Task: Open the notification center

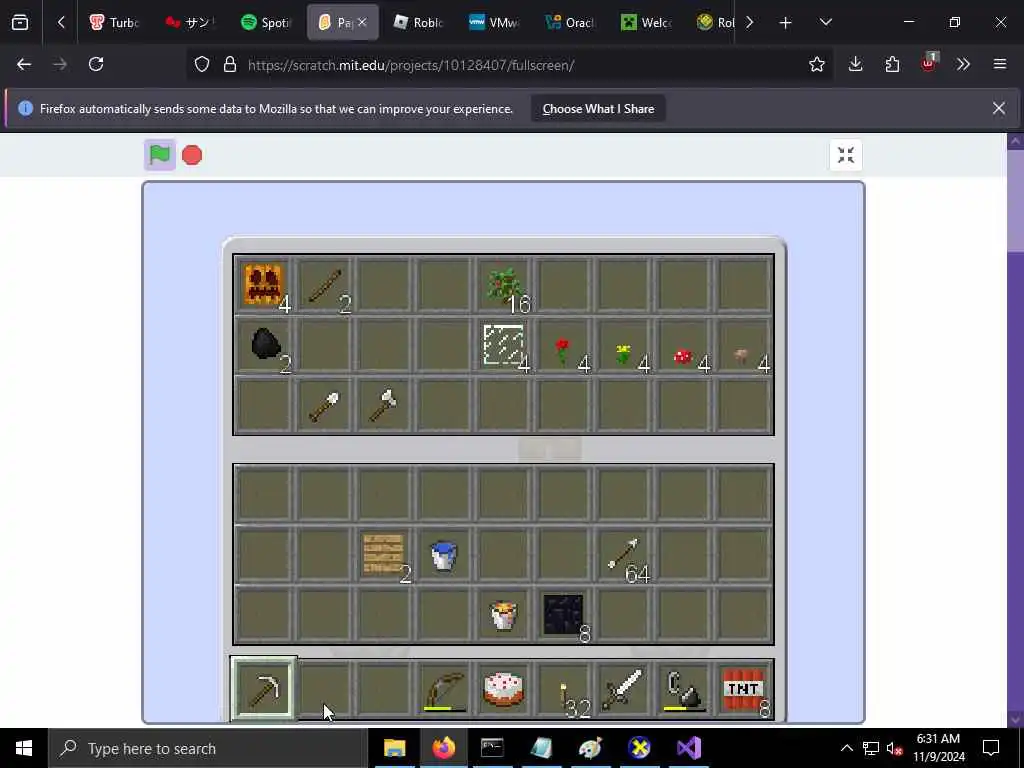Action: 991,748
